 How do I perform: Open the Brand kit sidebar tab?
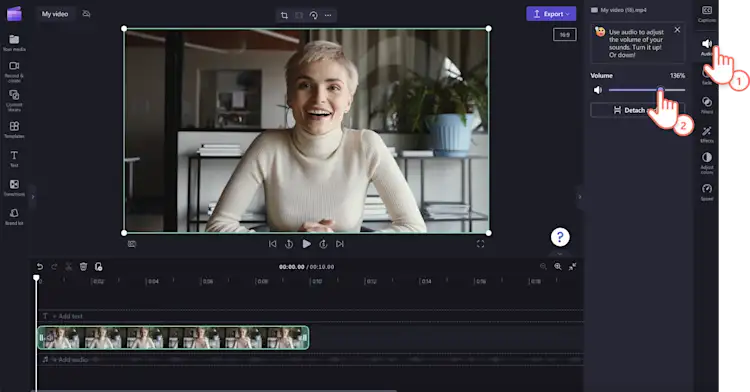coord(14,217)
